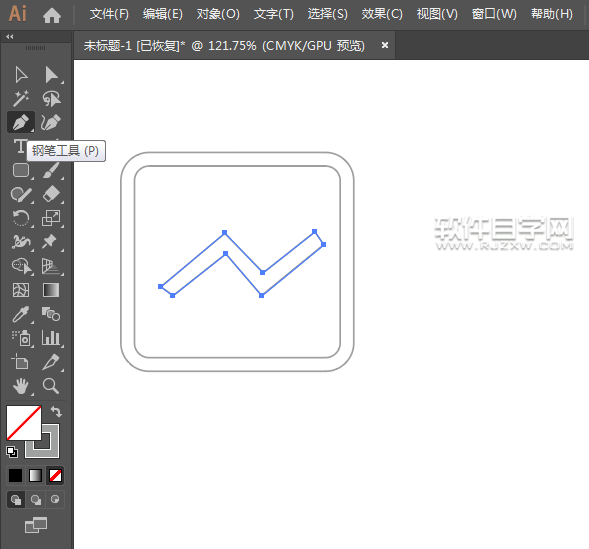Select the Zoom magnifier tool
The image size is (589, 549).
click(x=51, y=386)
